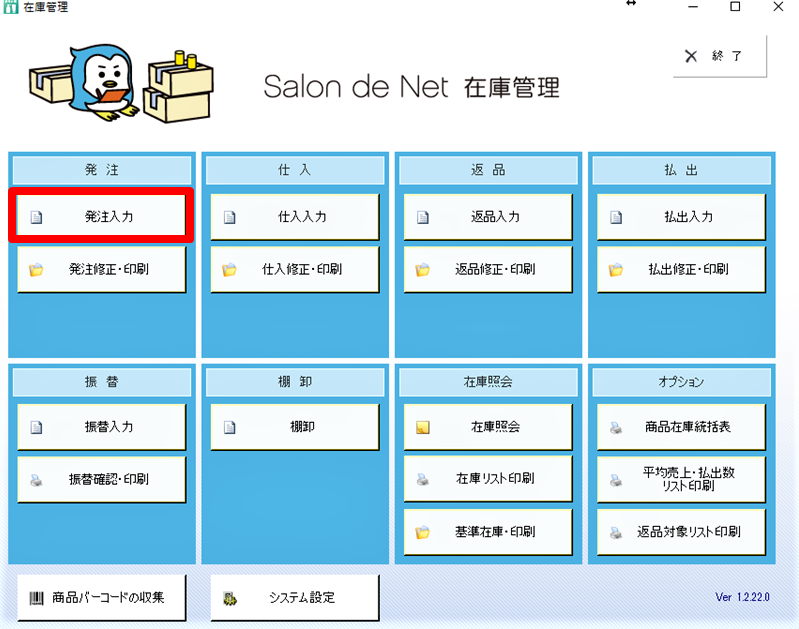Click the 仕入 section header
Screen dimensions: 799x629
[295, 170]
